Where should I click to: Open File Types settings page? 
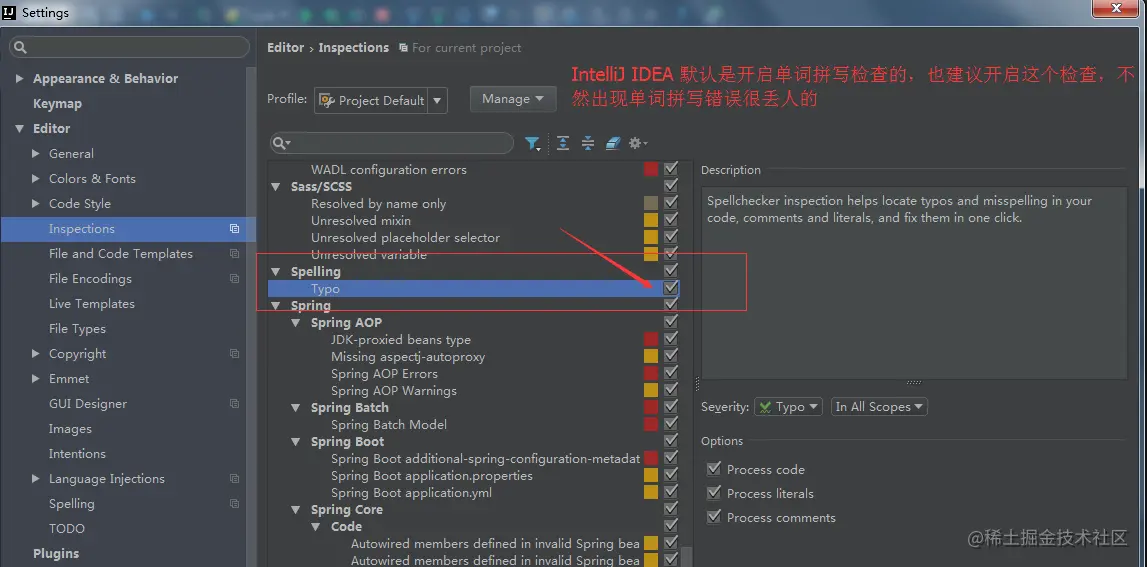pos(78,328)
